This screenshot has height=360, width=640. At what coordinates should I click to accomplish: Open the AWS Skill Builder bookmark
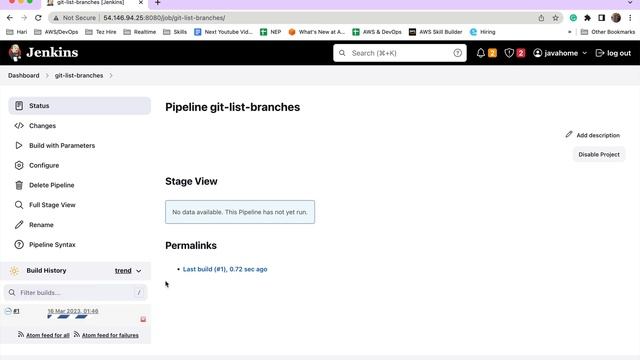click(436, 32)
